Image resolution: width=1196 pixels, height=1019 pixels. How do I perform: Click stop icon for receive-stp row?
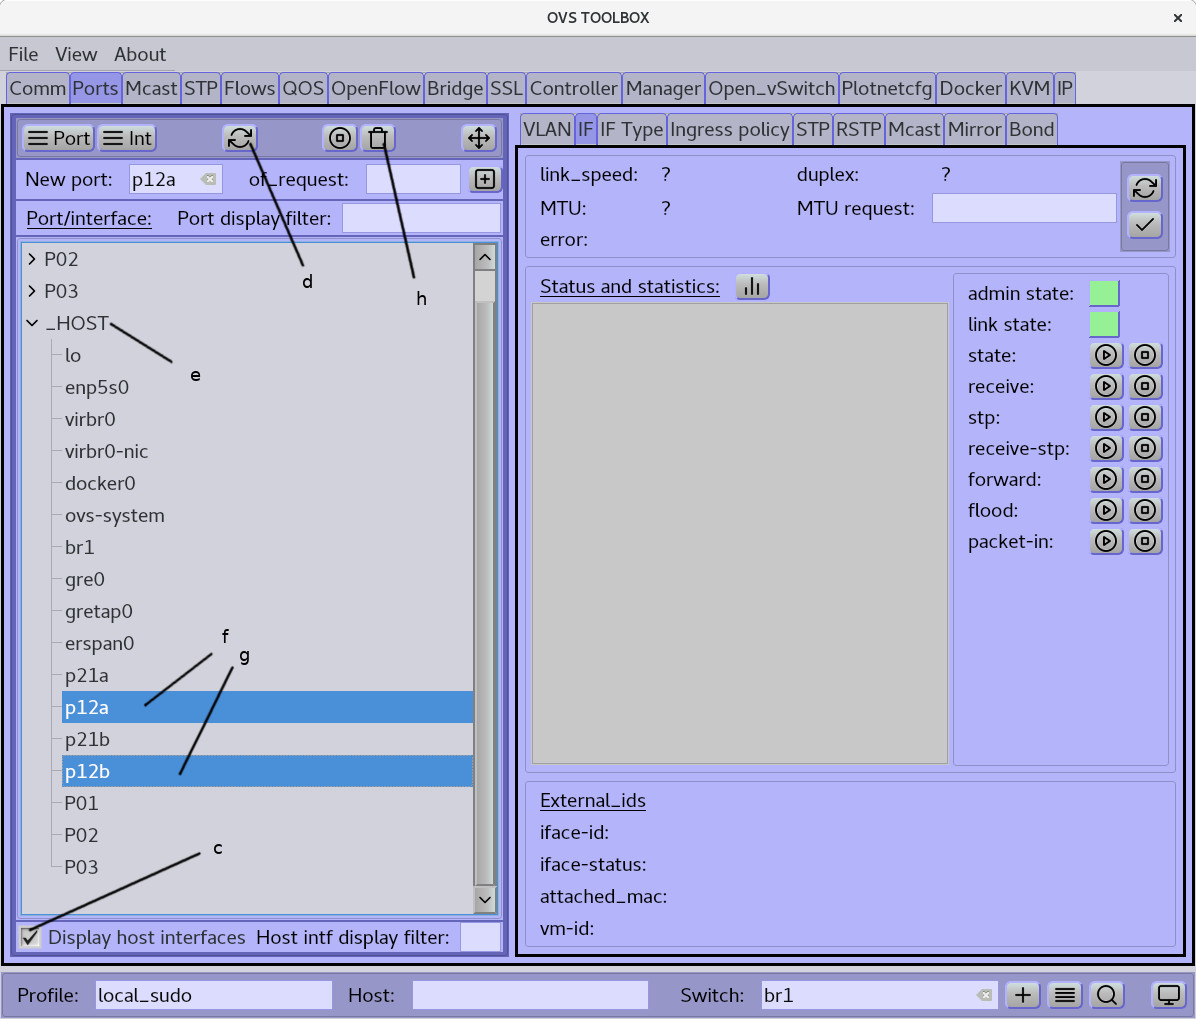click(1145, 448)
